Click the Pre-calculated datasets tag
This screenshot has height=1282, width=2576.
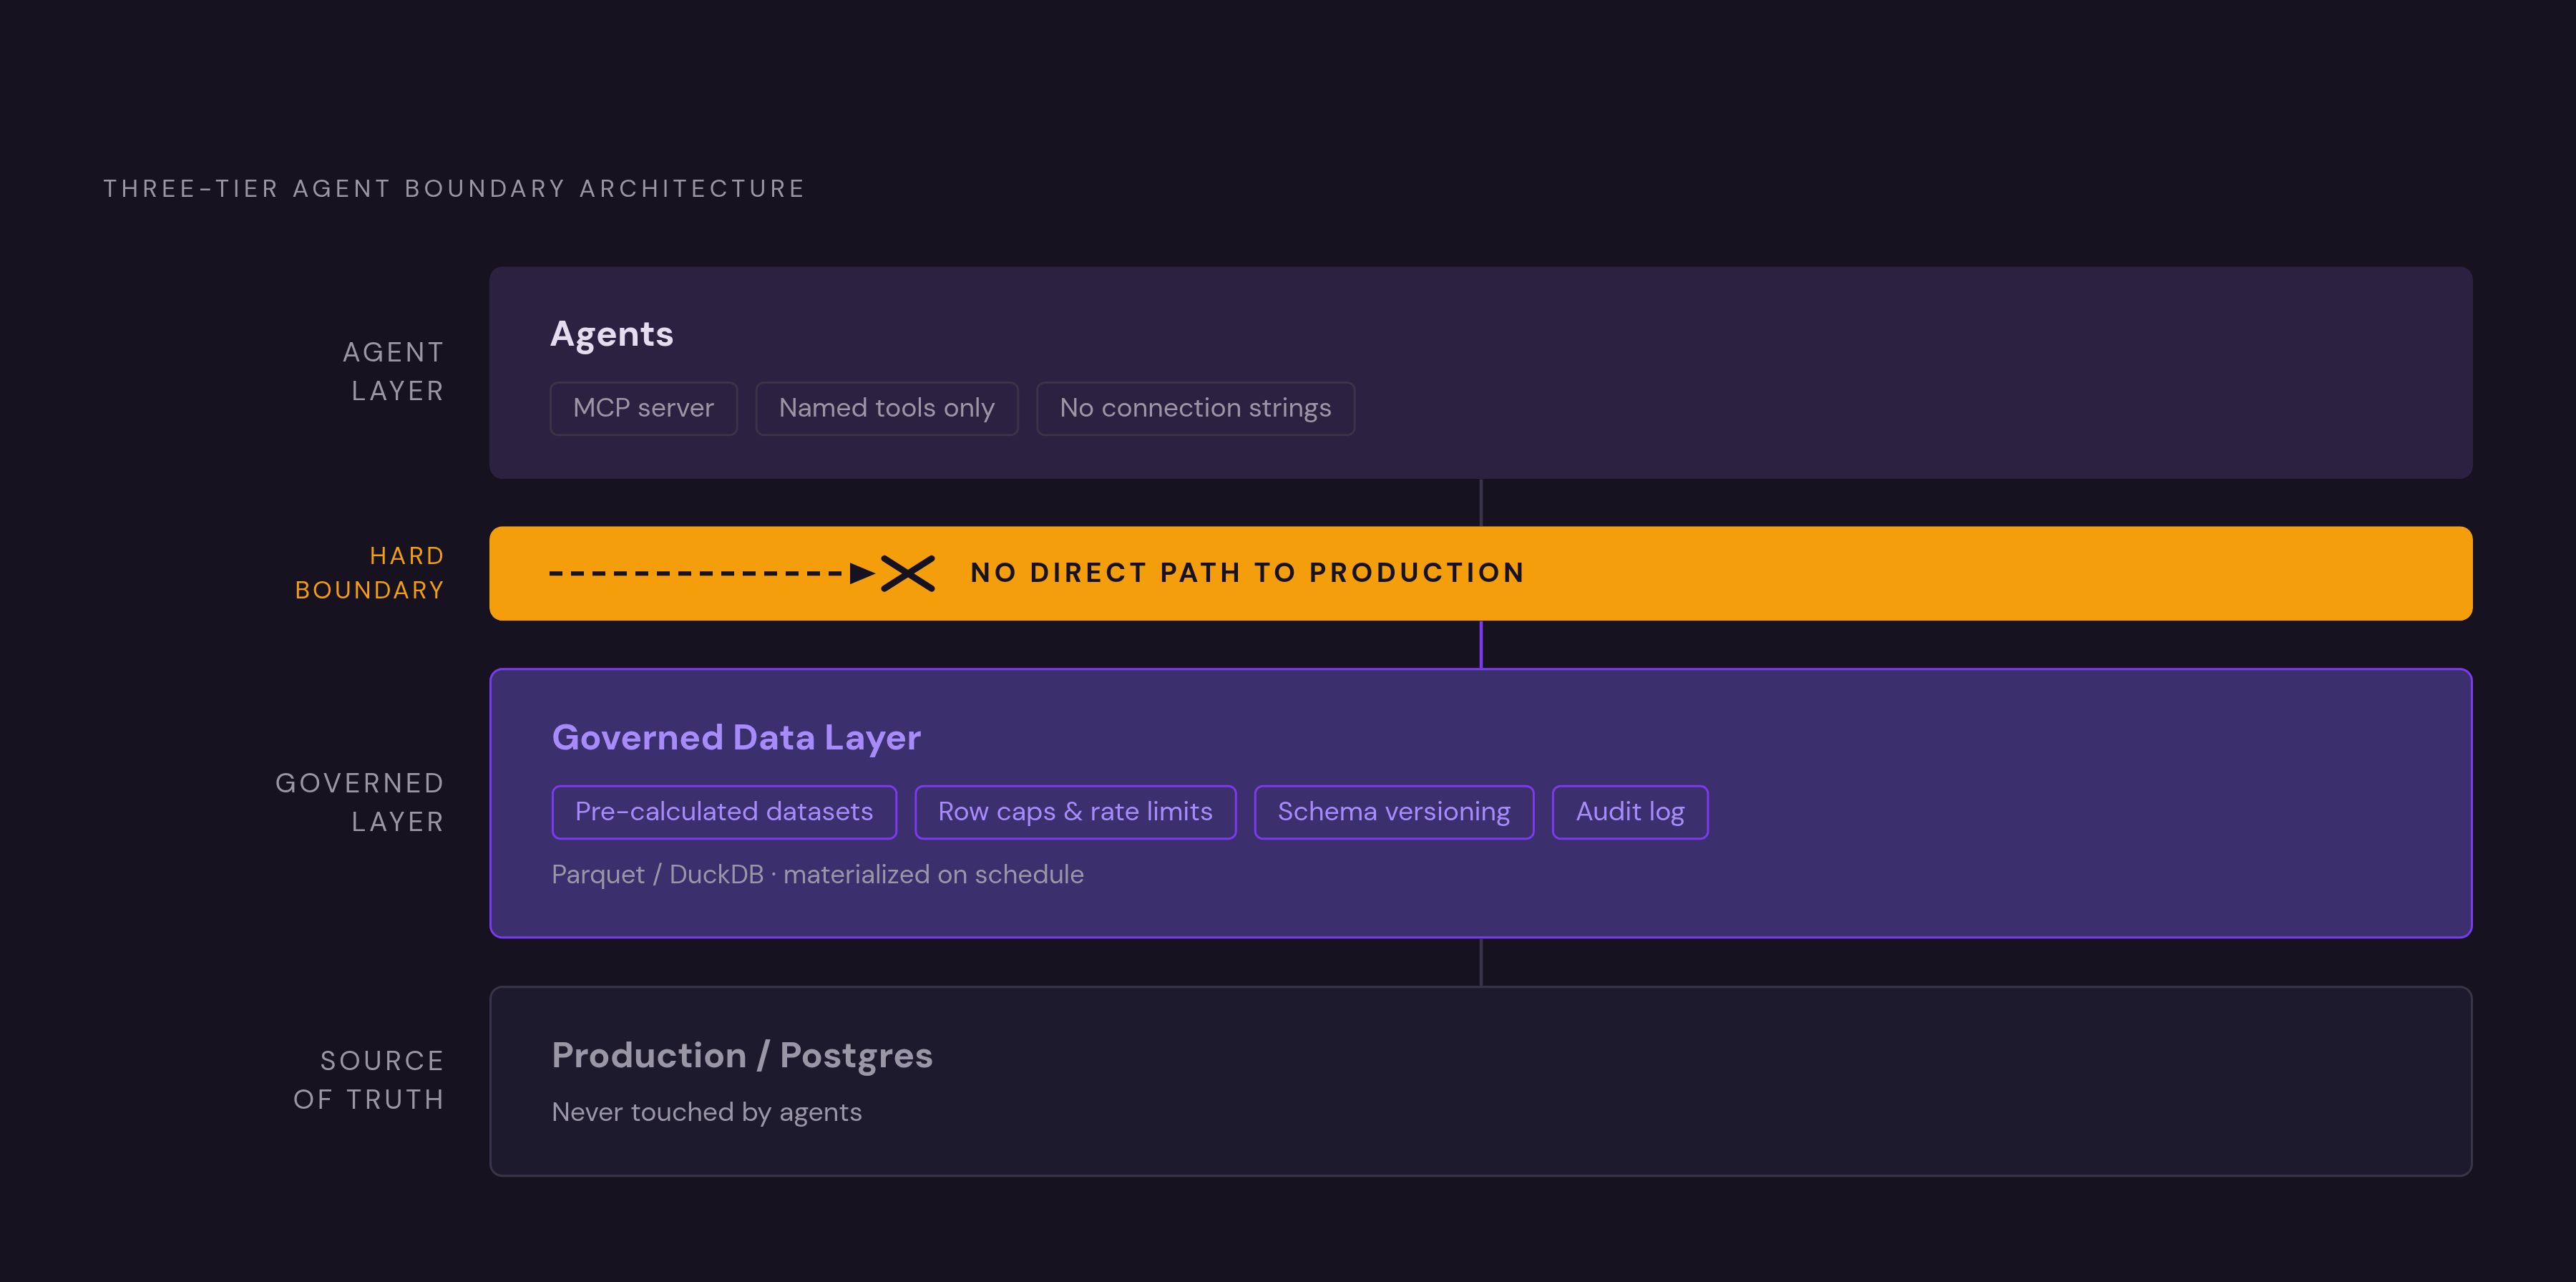pyautogui.click(x=724, y=812)
